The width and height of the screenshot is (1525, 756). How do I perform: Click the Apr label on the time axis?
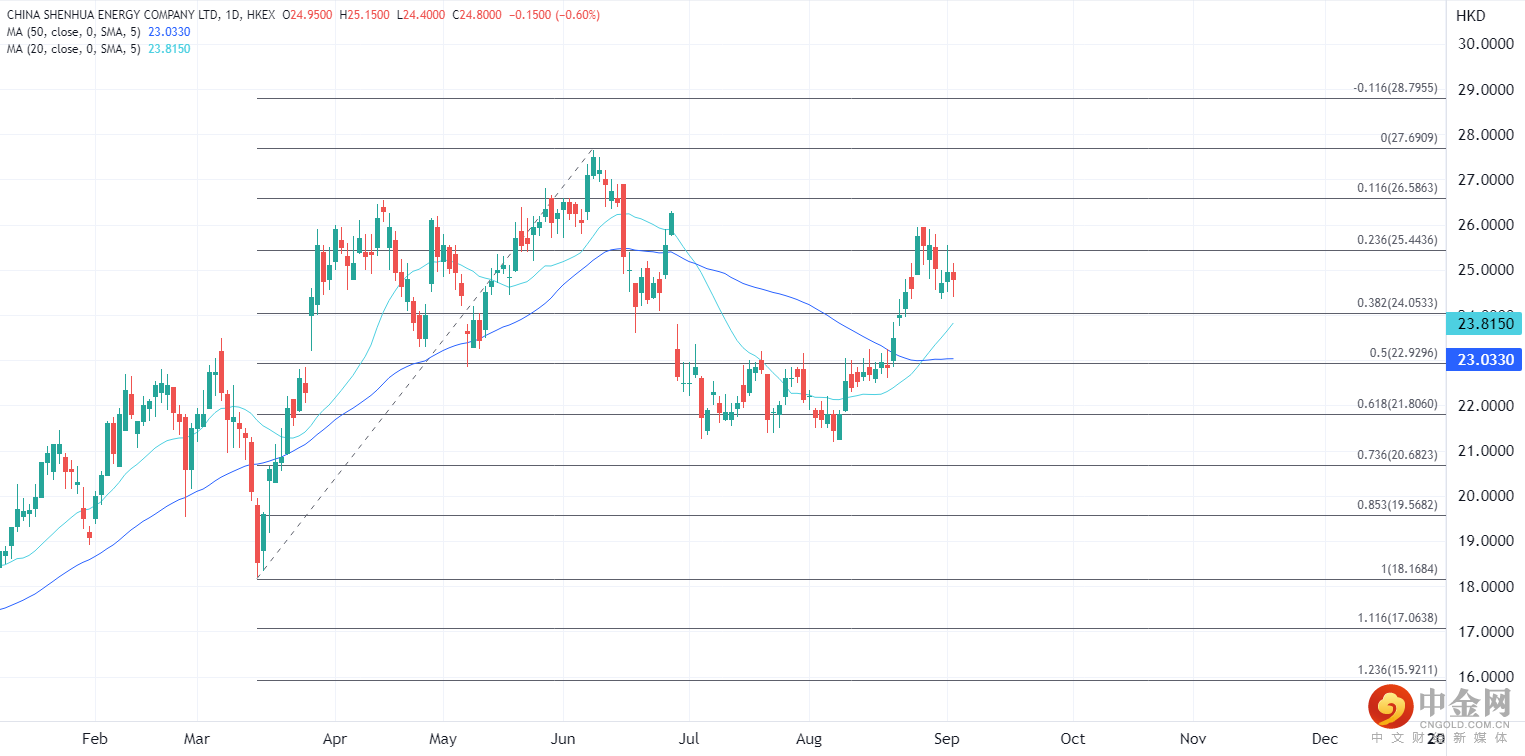334,739
